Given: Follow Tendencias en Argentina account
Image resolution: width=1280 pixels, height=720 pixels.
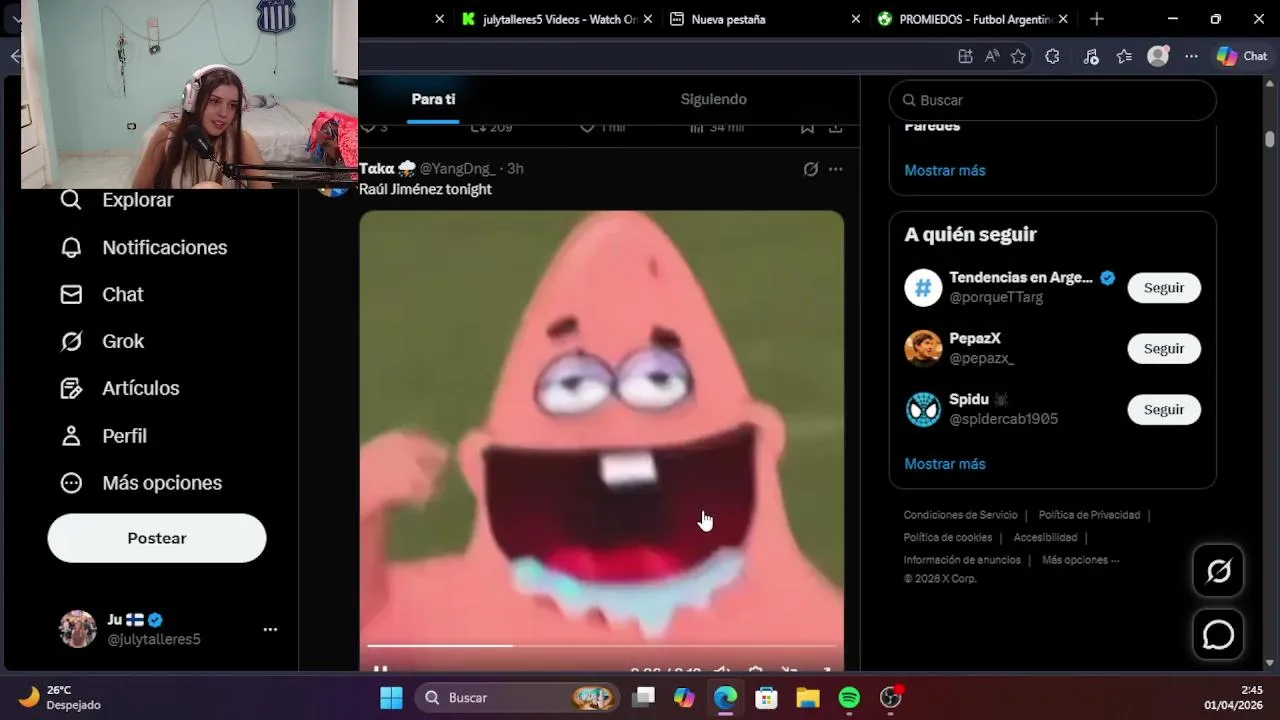Looking at the screenshot, I should tap(1164, 288).
